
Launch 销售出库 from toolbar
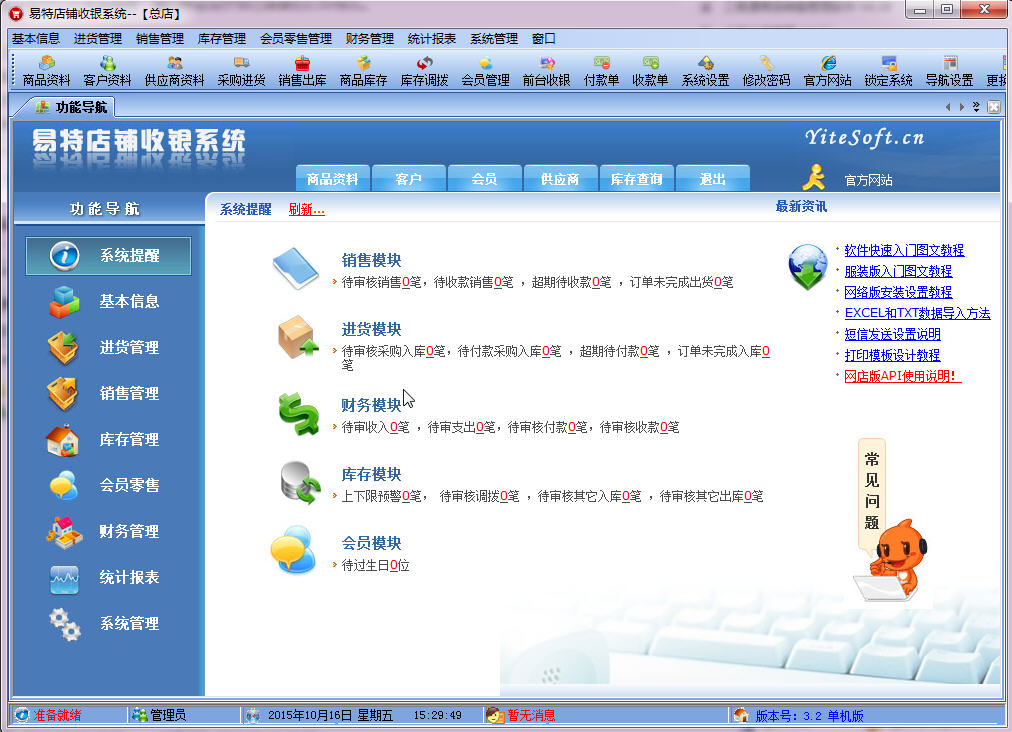tap(302, 71)
